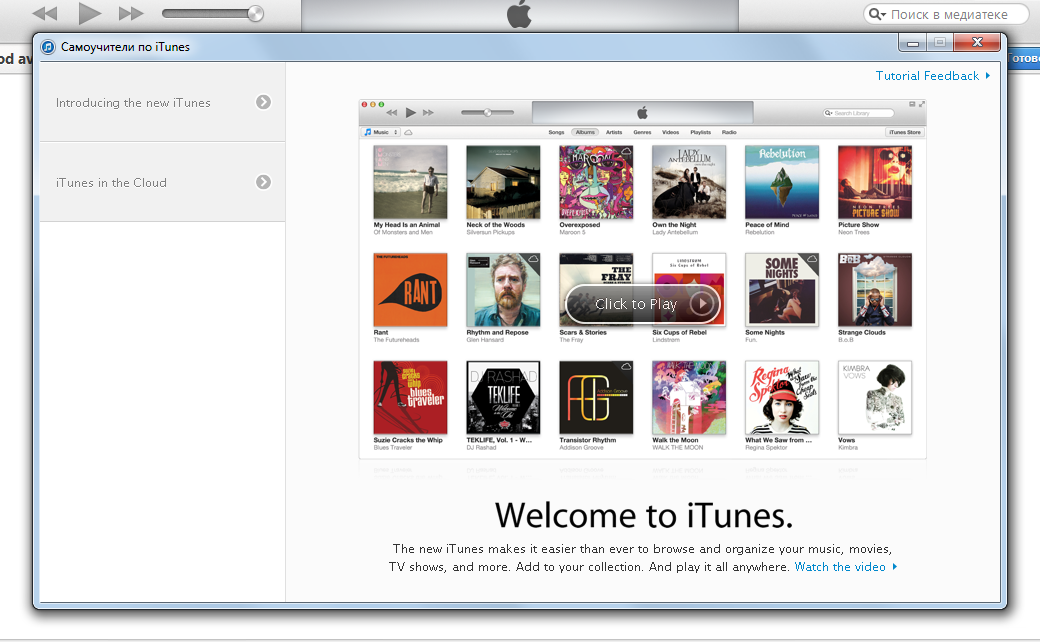Select Introducing the new iTunes tutorial
The width and height of the screenshot is (1040, 642).
click(133, 103)
